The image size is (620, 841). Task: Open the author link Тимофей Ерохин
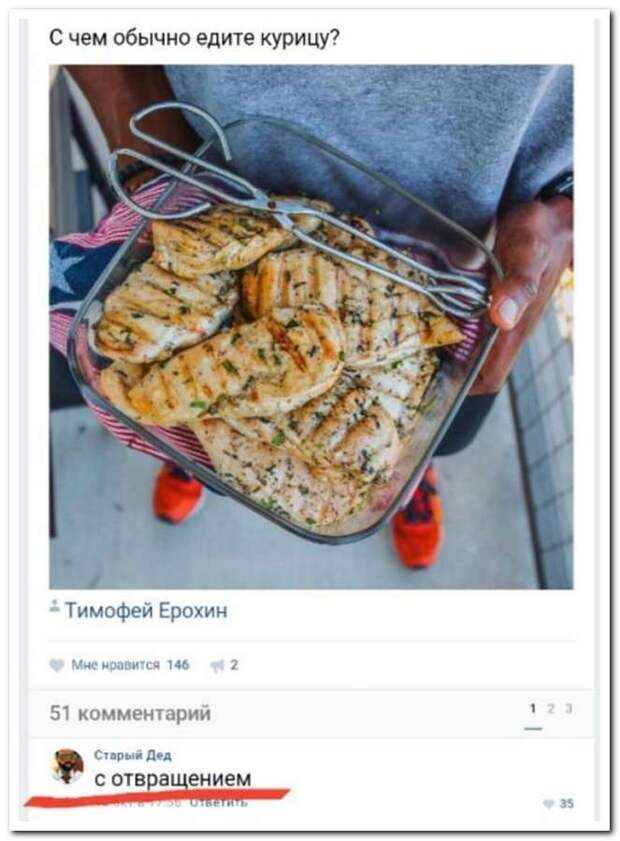pos(146,610)
